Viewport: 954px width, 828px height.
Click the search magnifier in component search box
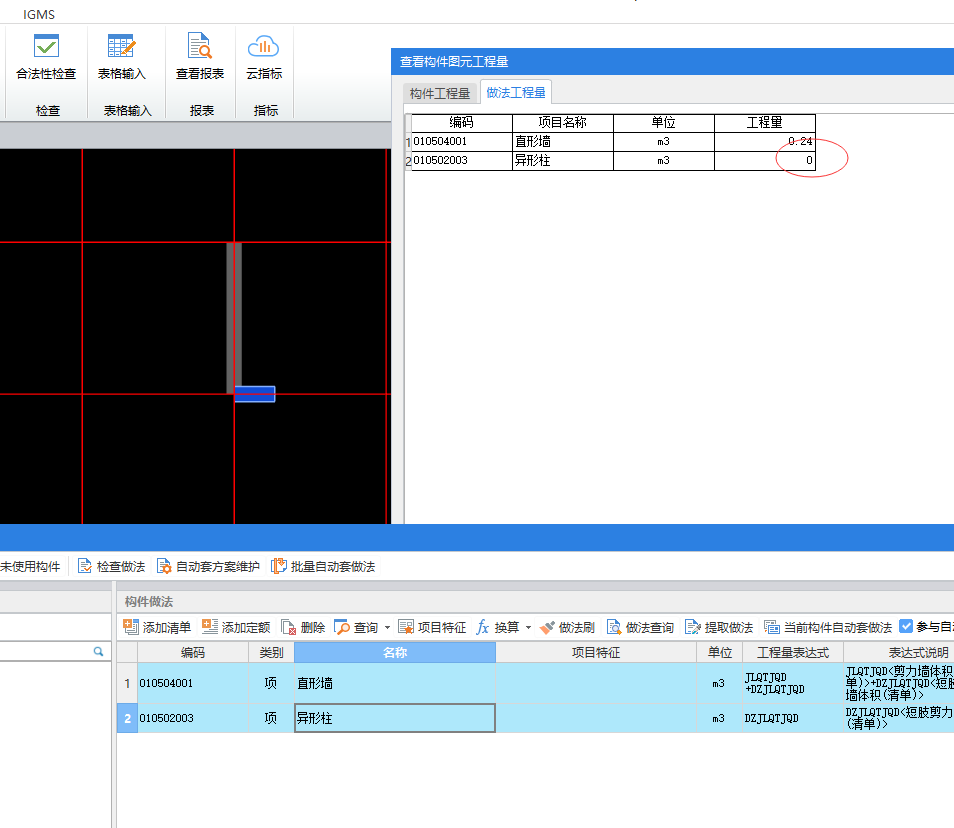coord(98,652)
